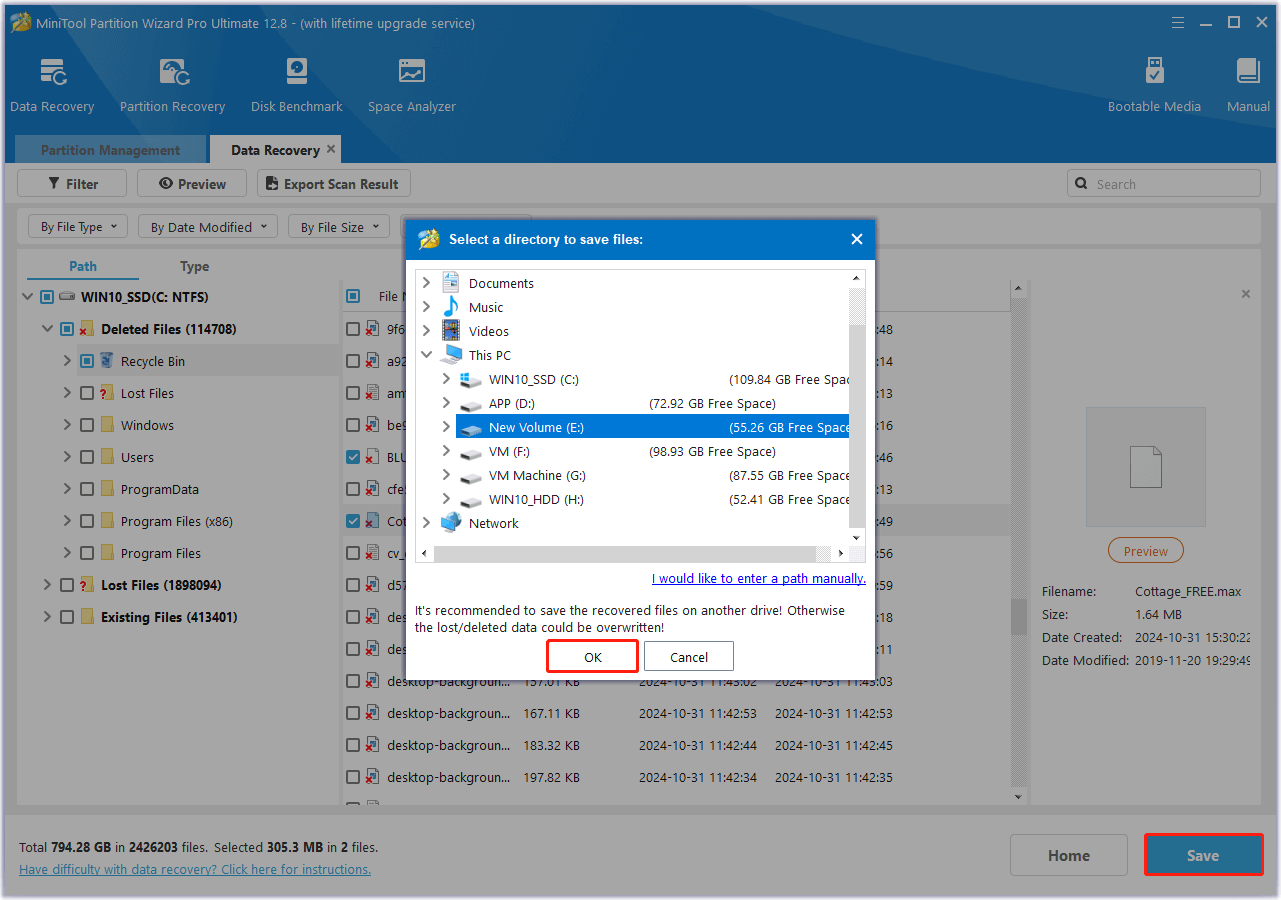Click the 'Have difficulty with data recovery' link

click(x=195, y=869)
